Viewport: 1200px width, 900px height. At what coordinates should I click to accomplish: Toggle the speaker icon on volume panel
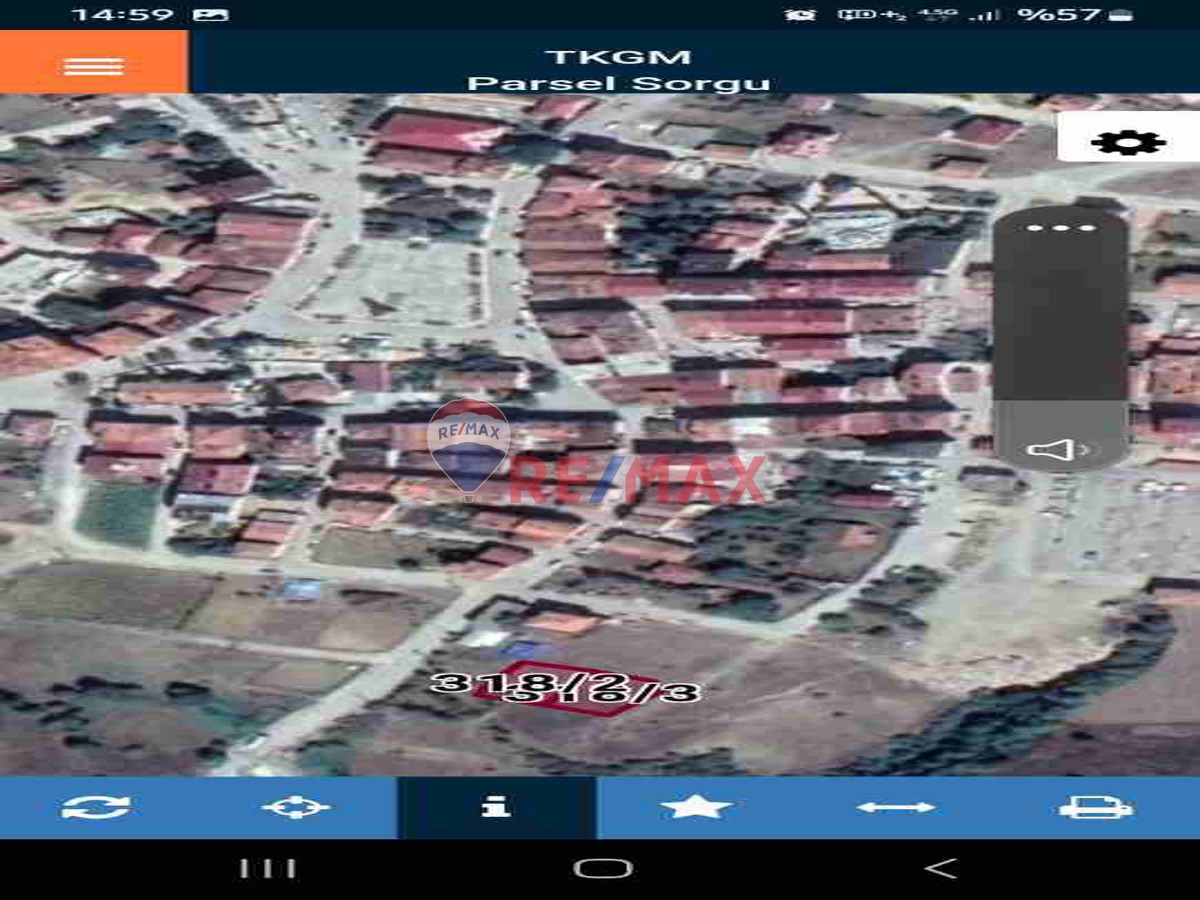click(x=1058, y=450)
